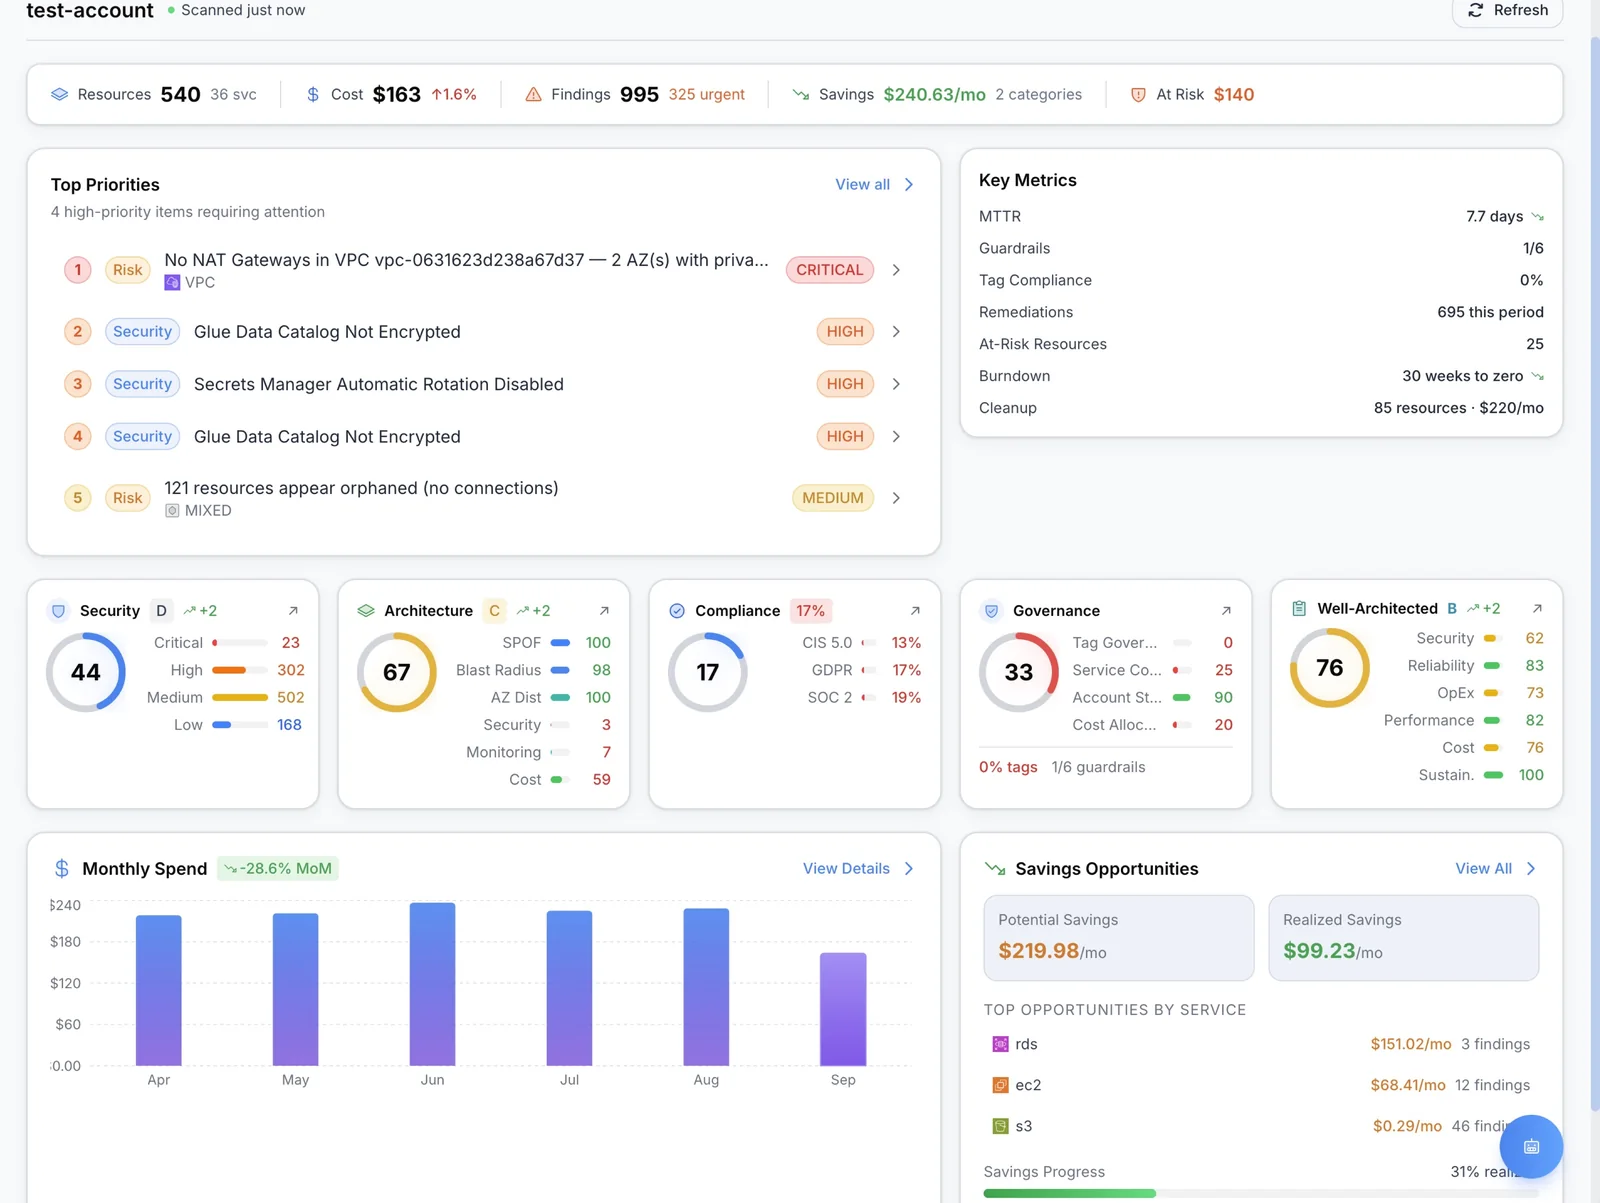Click the Security score 44 gauge
The width and height of the screenshot is (1600, 1203).
(x=86, y=672)
